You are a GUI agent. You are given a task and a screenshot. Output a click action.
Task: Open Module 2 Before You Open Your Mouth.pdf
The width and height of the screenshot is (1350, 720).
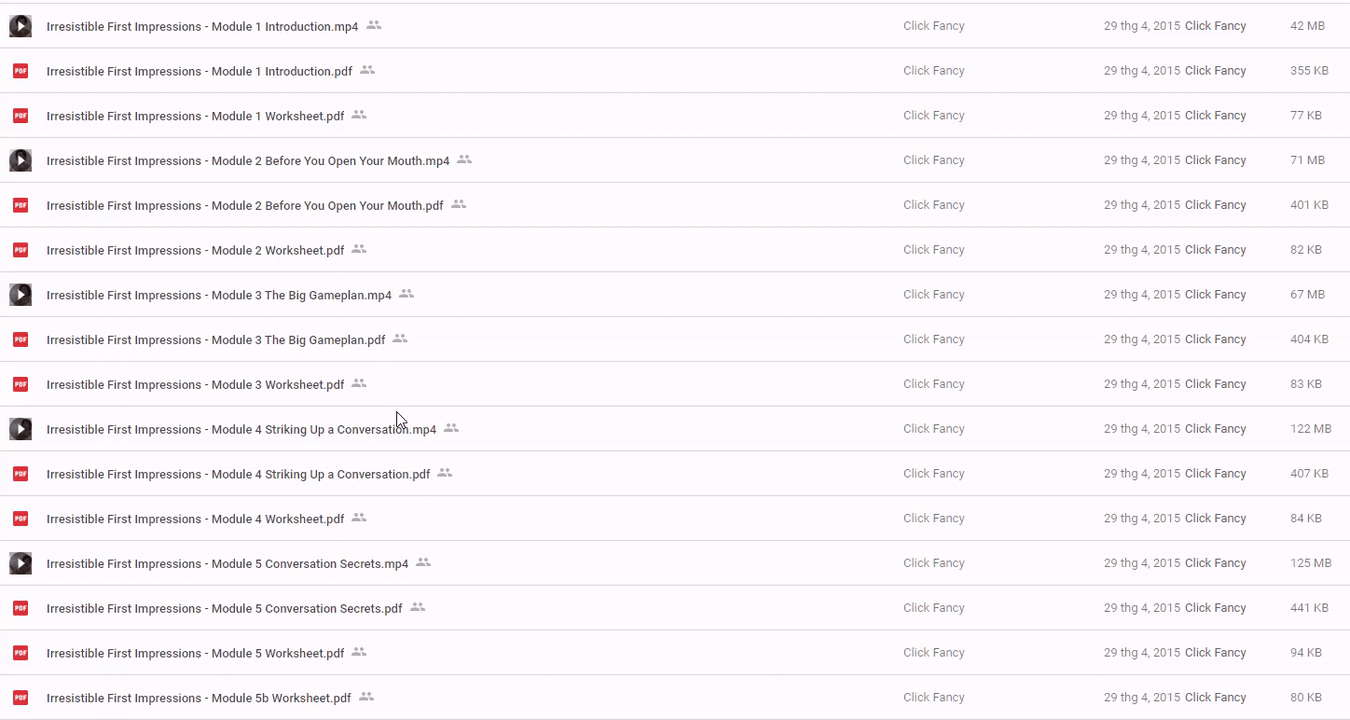[244, 206]
